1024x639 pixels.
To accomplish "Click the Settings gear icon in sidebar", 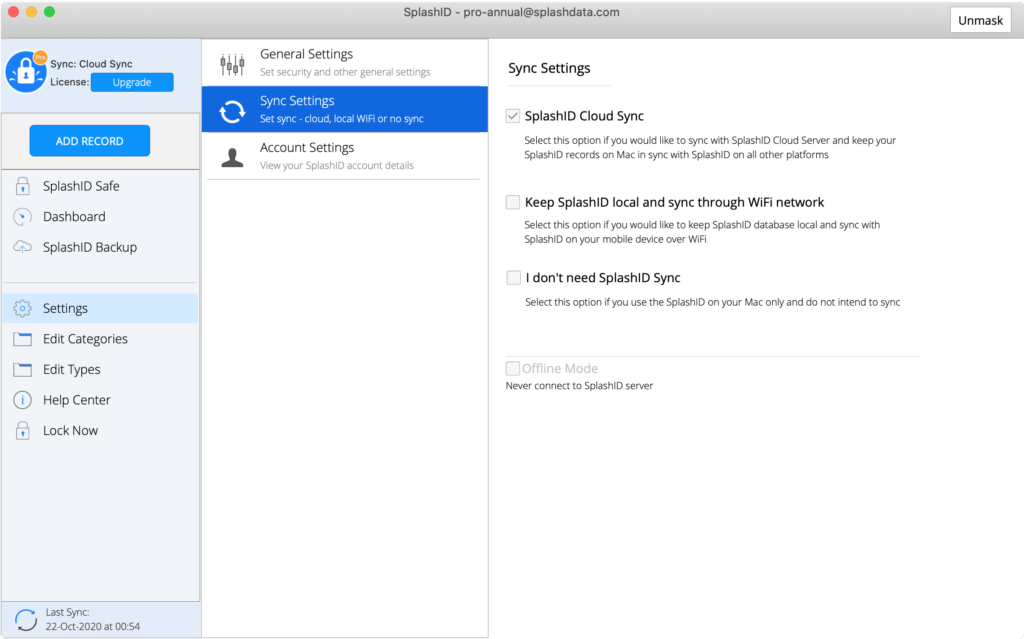I will click(x=22, y=309).
